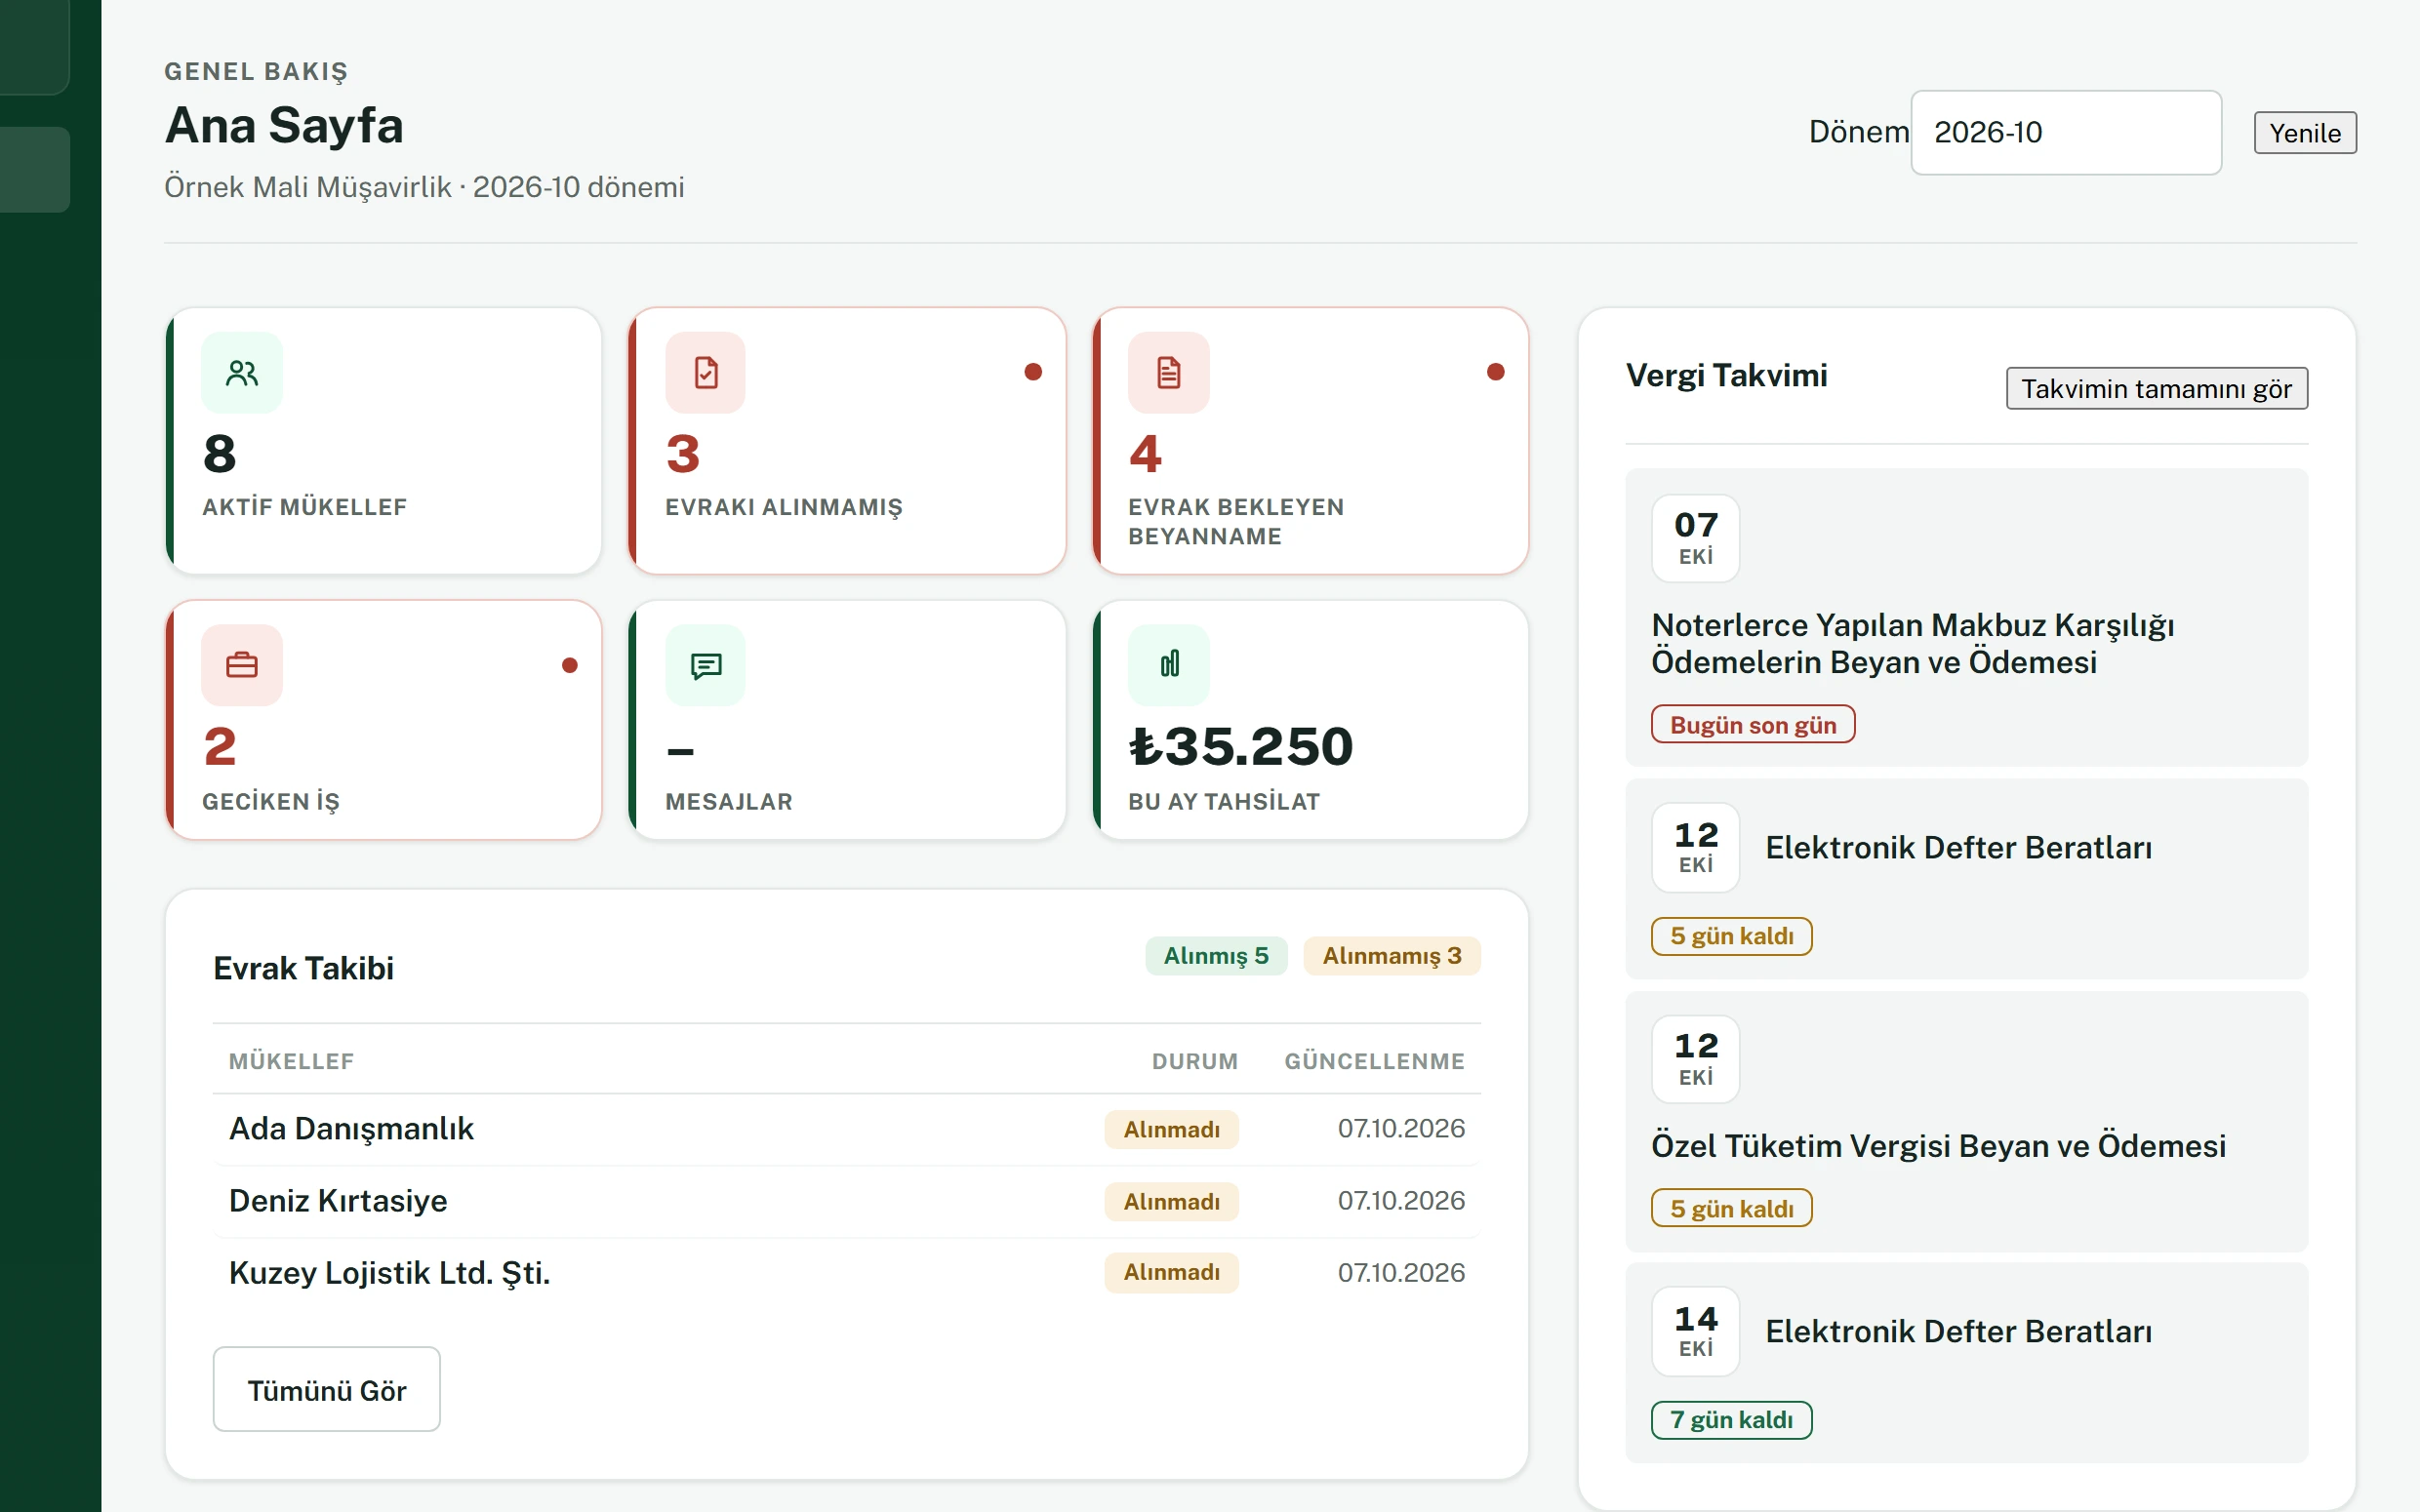Screen dimensions: 2420x1512
Task: Open the 4 Evrak Bekleyen Beyanname value
Action: [1146, 454]
